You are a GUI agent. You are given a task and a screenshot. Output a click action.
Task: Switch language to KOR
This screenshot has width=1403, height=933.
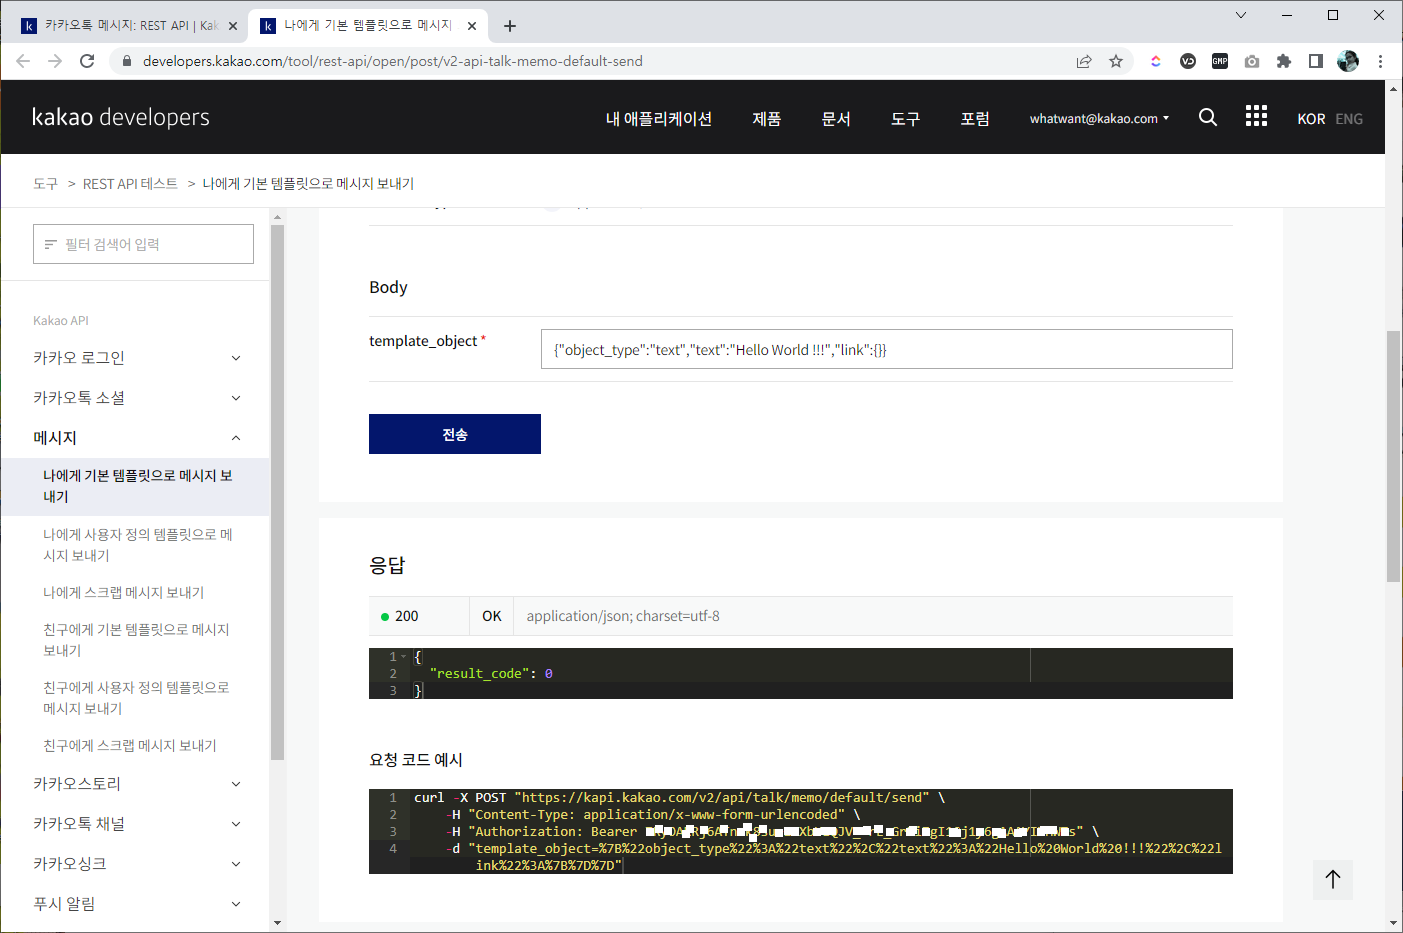(1311, 119)
